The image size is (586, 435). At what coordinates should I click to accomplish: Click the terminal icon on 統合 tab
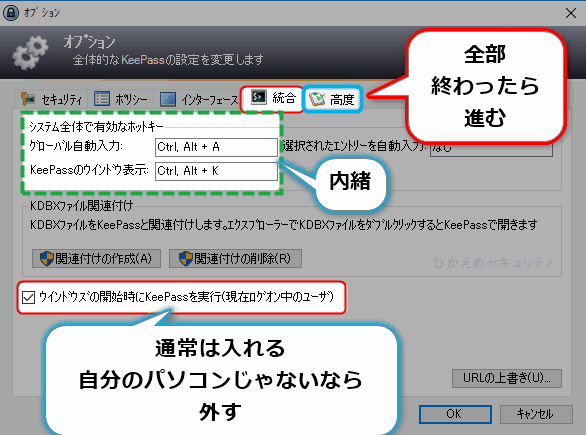pos(259,97)
